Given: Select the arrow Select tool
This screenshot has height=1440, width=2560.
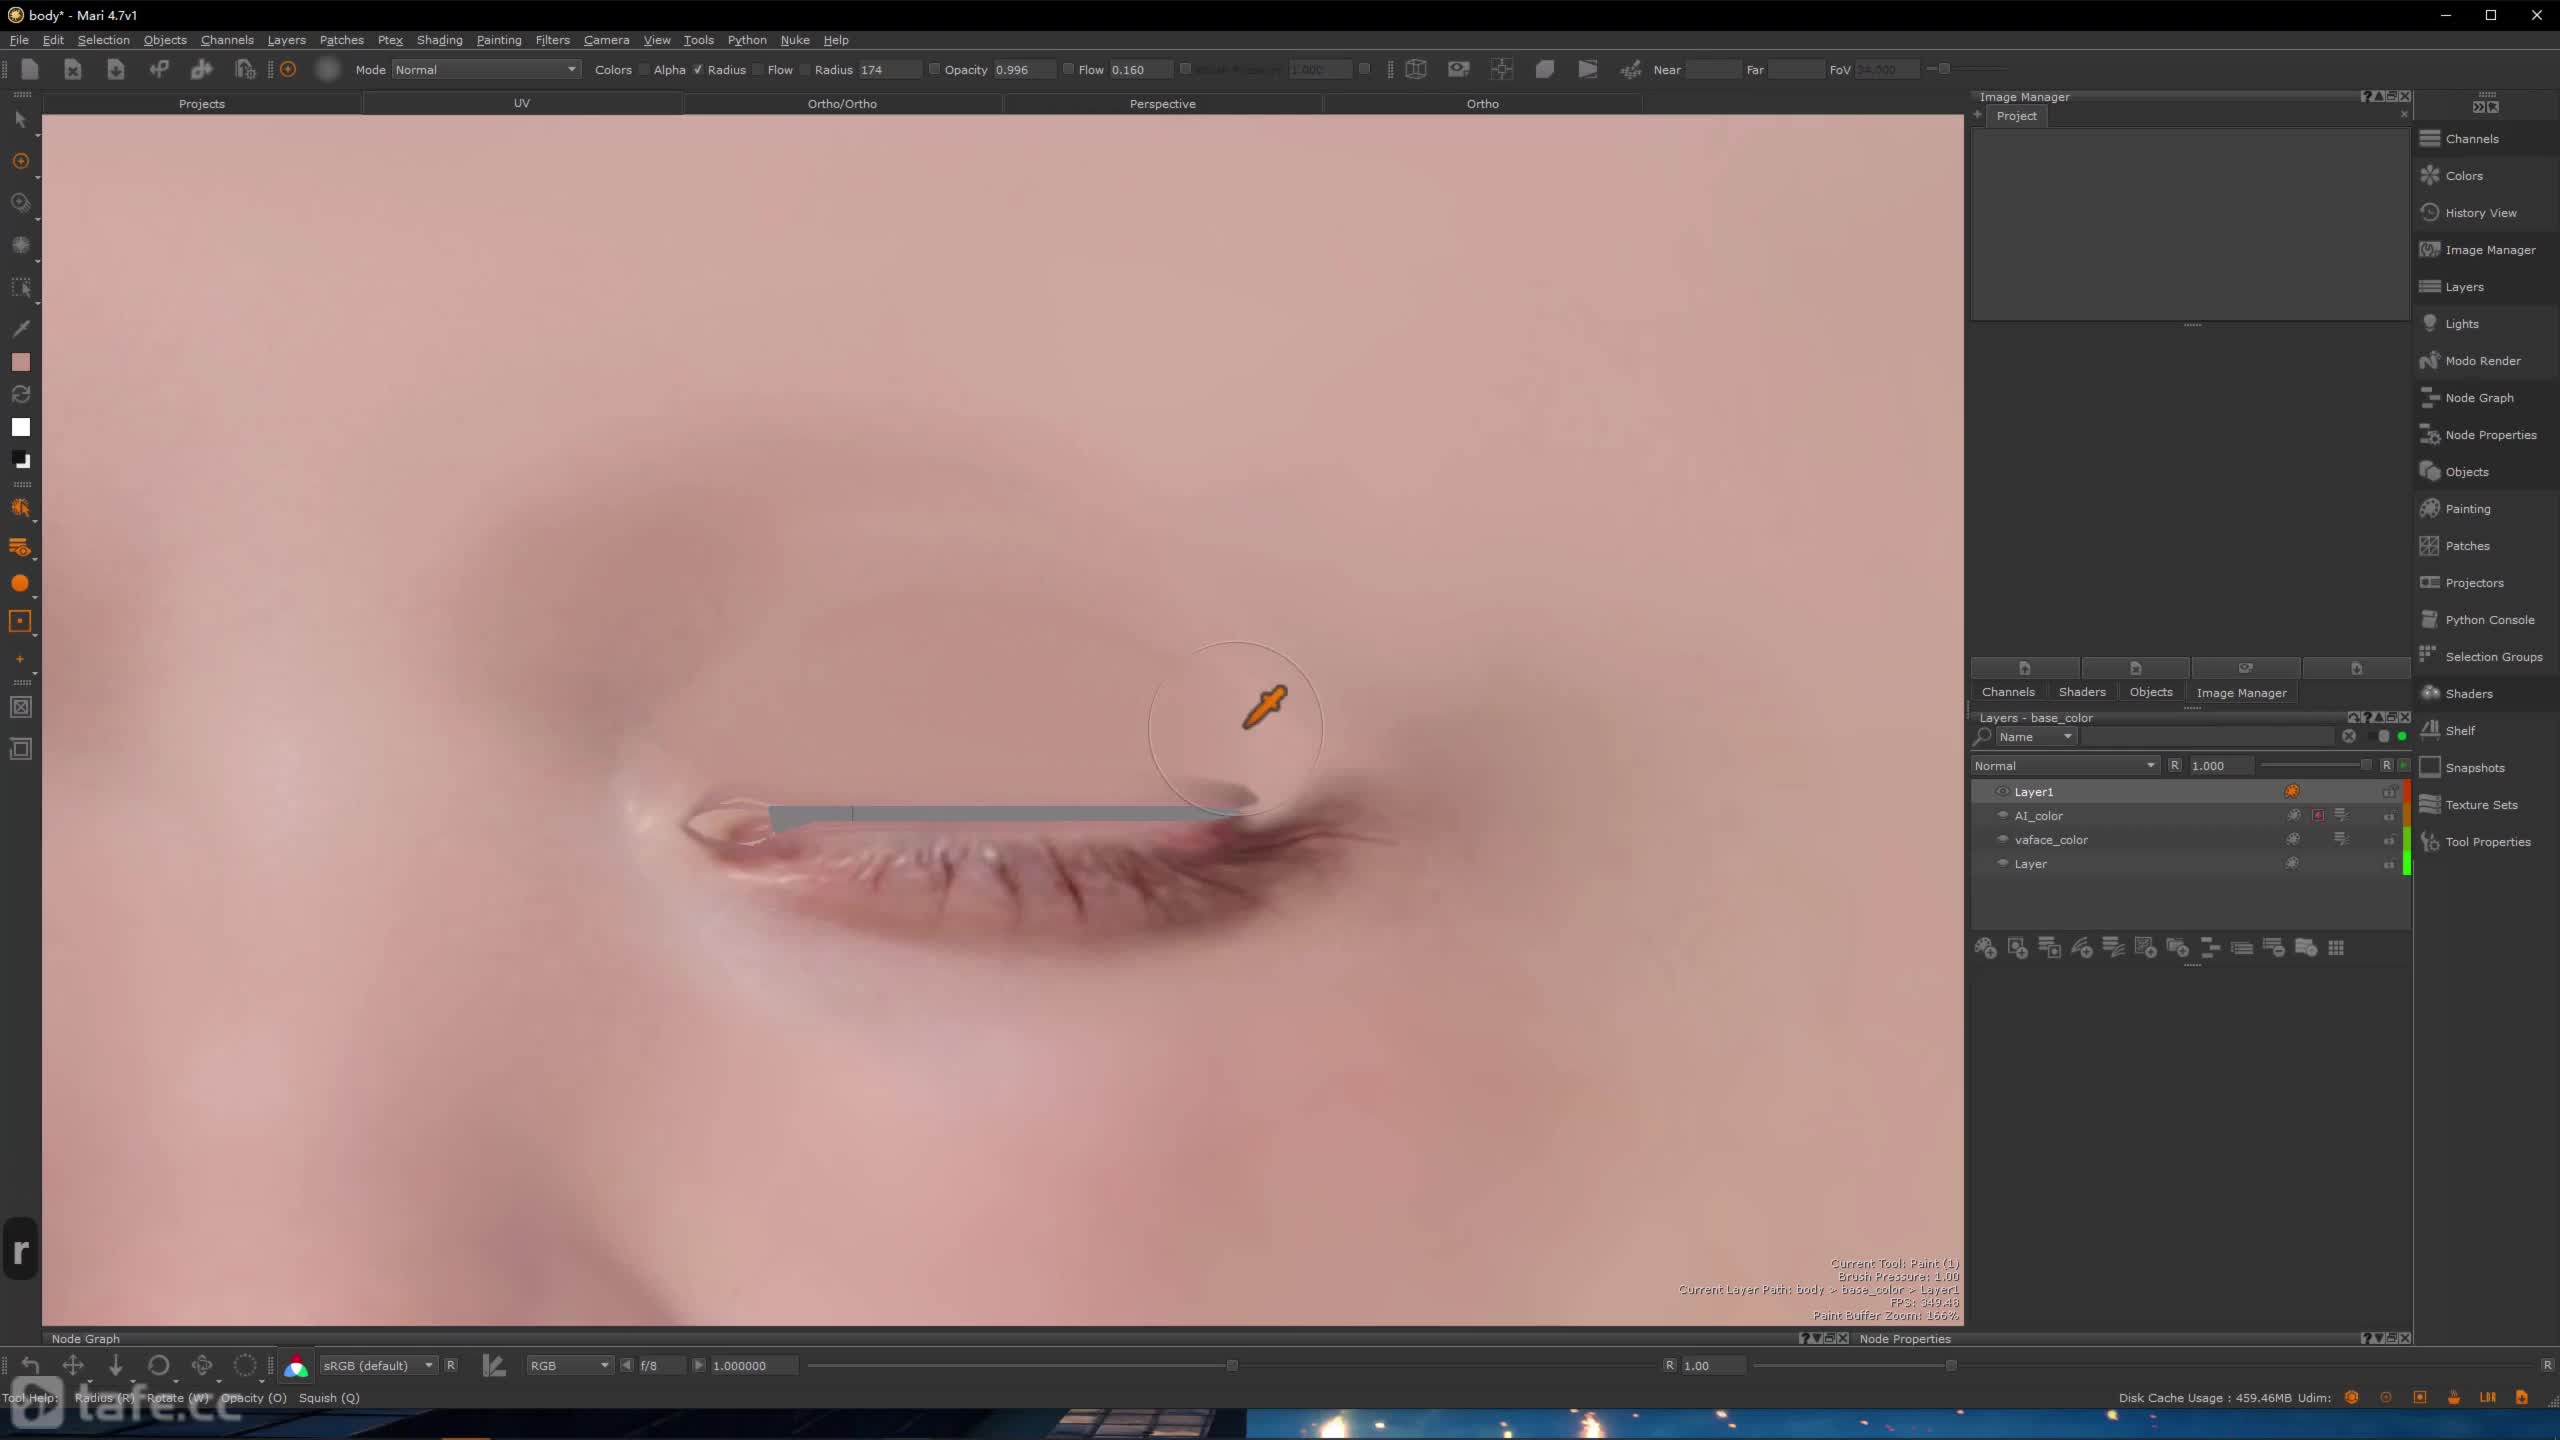Looking at the screenshot, I should coord(20,120).
